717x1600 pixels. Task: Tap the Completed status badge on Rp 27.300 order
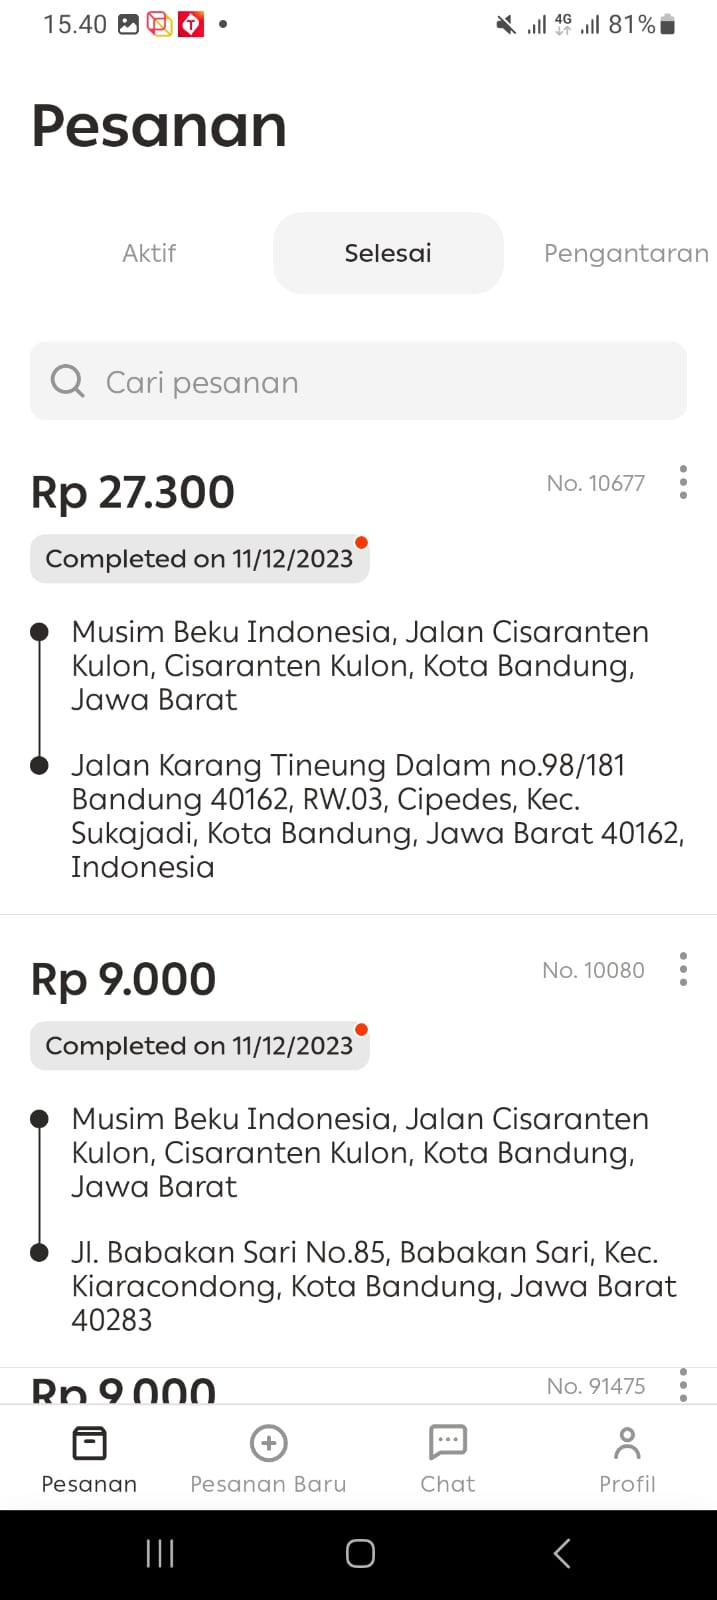[x=200, y=559]
